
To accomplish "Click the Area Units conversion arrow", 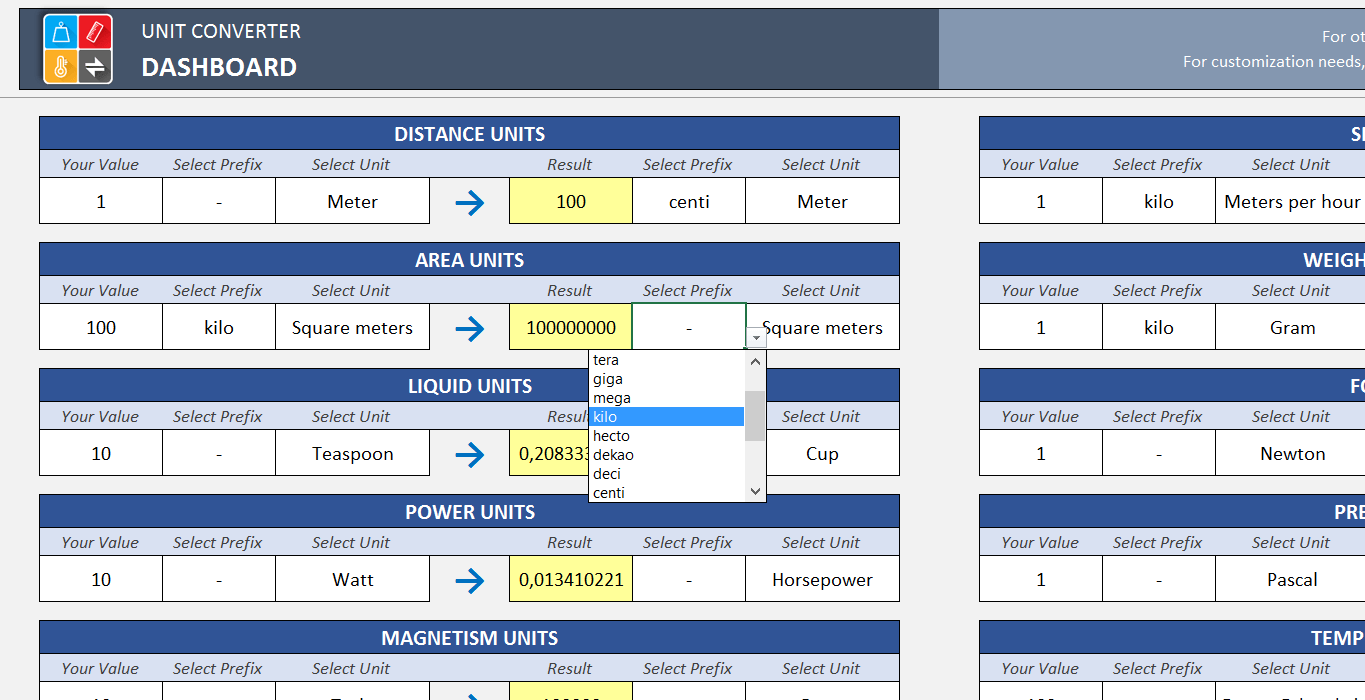I will click(x=470, y=329).
